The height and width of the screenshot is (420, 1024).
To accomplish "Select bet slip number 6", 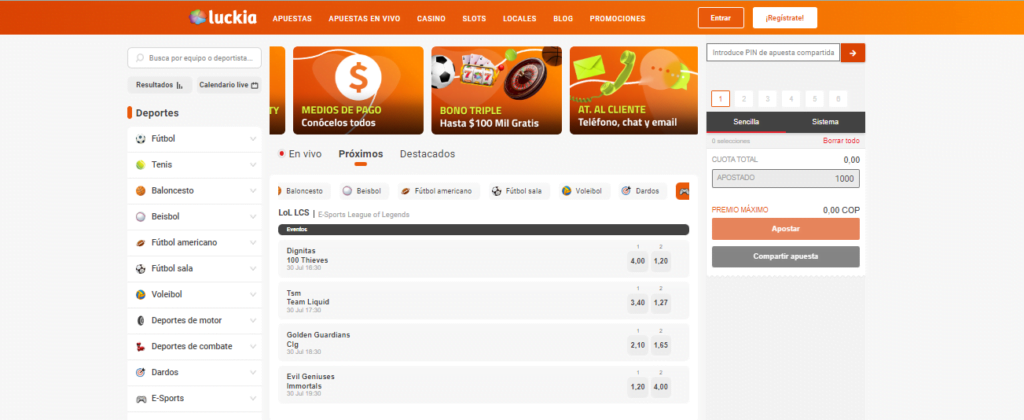I will [x=838, y=99].
